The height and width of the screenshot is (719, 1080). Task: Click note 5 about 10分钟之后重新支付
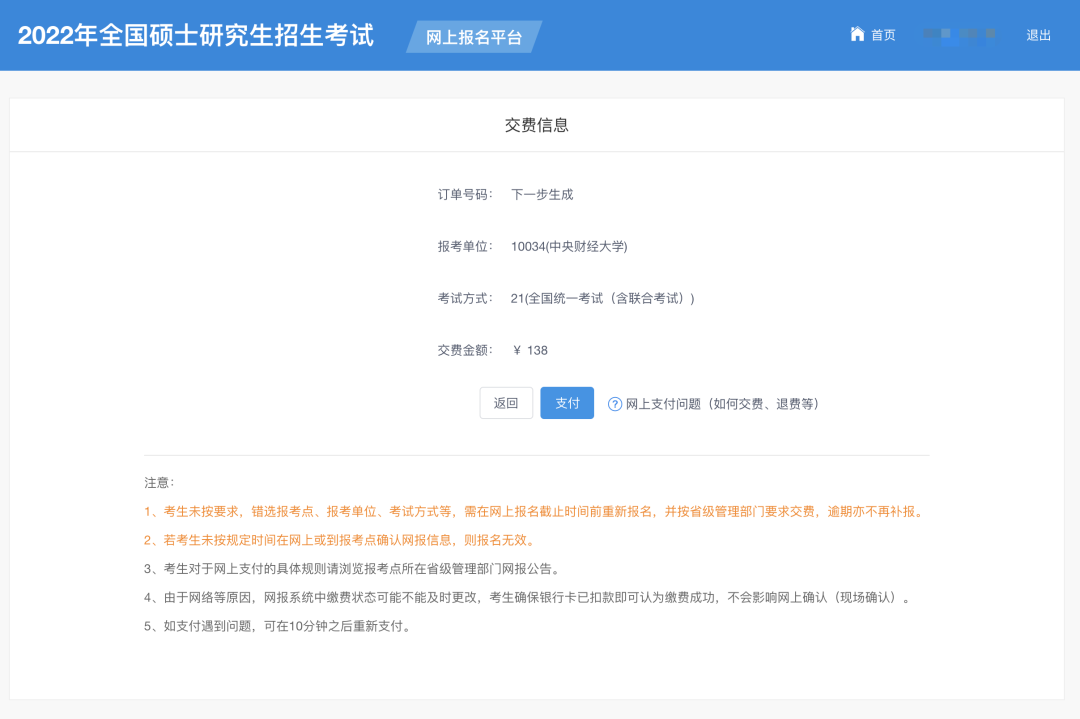[x=278, y=627]
